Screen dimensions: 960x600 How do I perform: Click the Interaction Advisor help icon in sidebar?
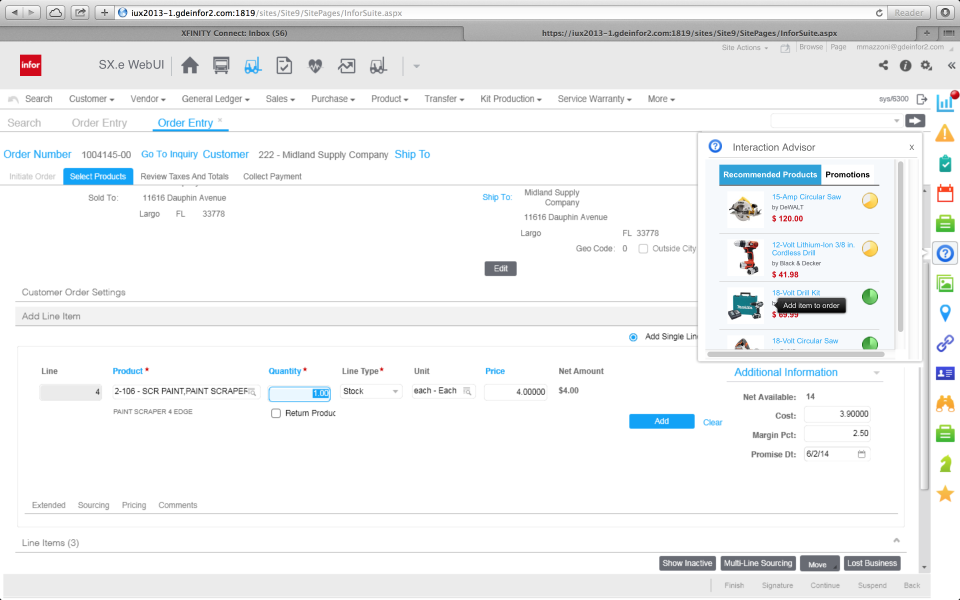click(945, 253)
